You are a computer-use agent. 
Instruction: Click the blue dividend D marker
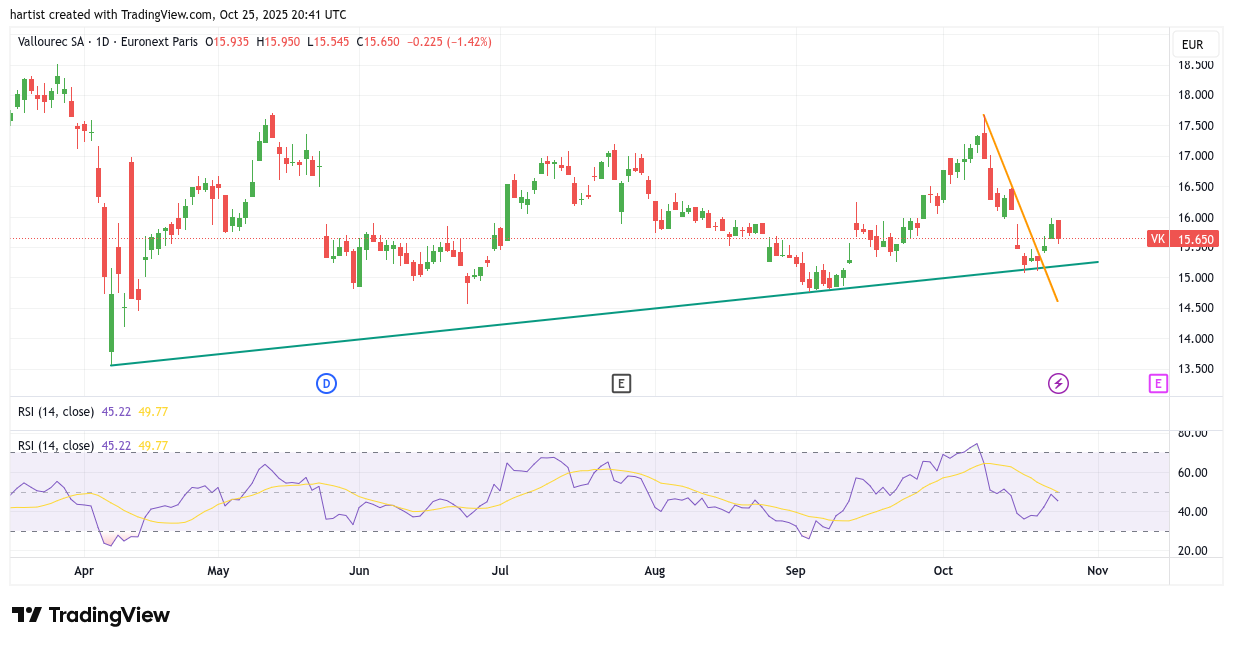click(325, 383)
